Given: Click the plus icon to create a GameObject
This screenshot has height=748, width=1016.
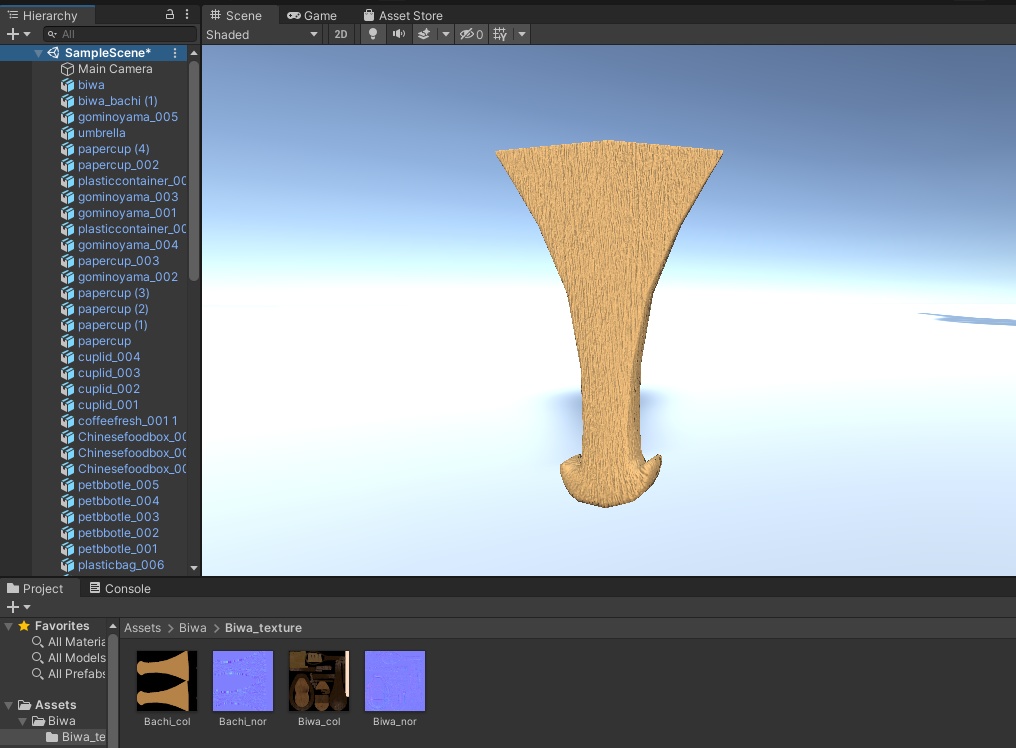Looking at the screenshot, I should coord(10,33).
